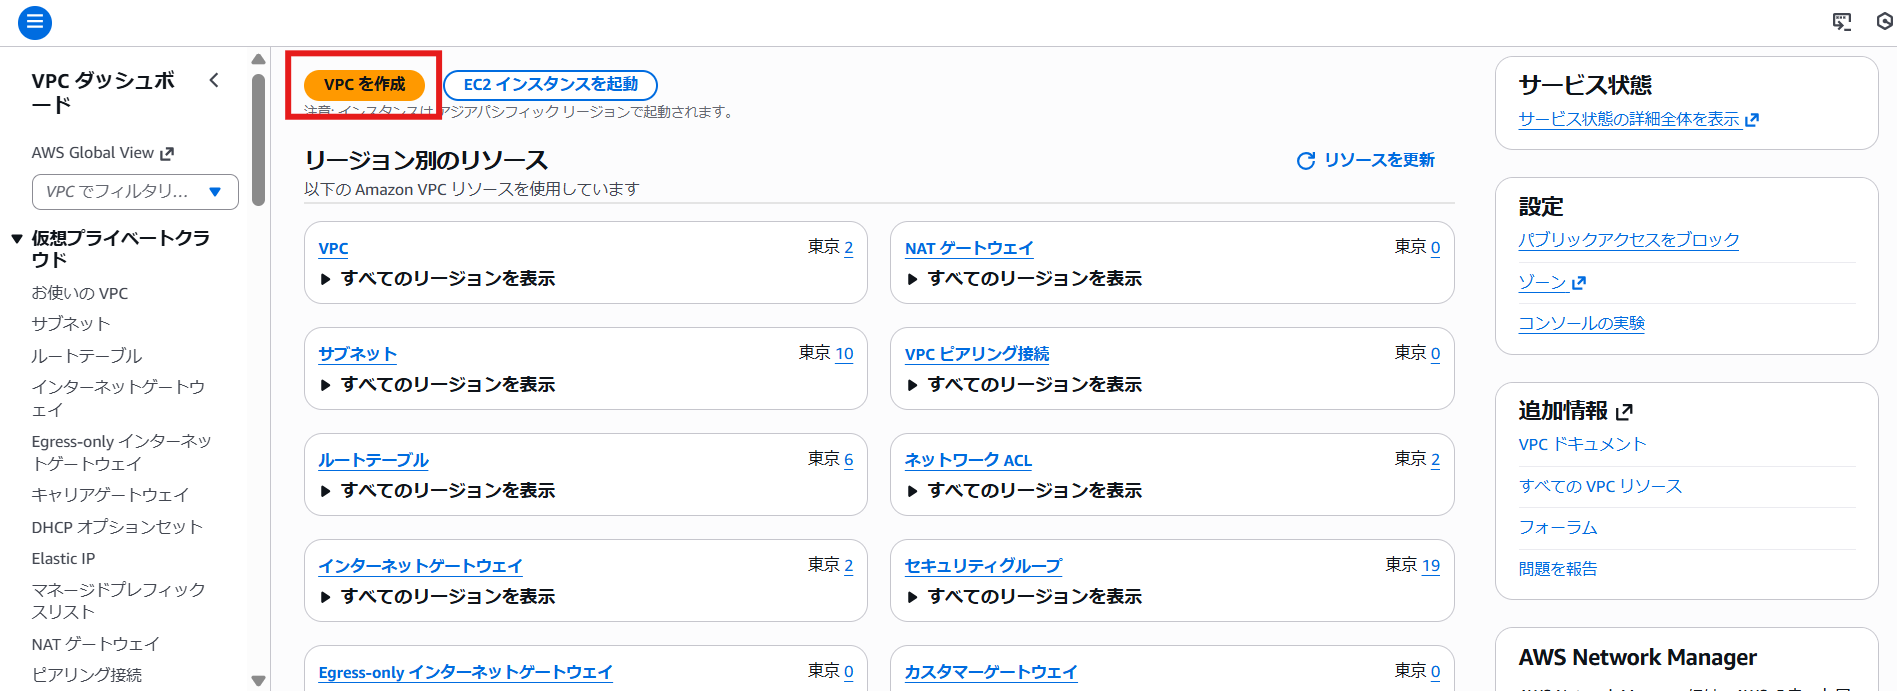Open the Egress-only インターネットゲートウェイ card link
Image resolution: width=1897 pixels, height=691 pixels.
click(465, 672)
